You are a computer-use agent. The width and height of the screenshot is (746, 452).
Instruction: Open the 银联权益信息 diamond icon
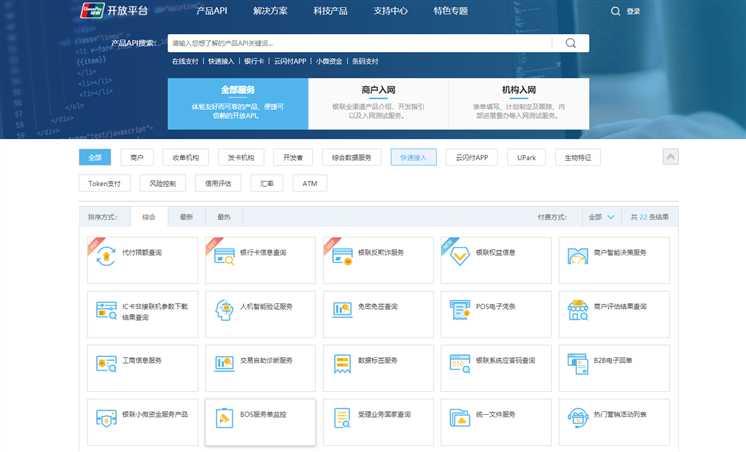click(x=460, y=256)
